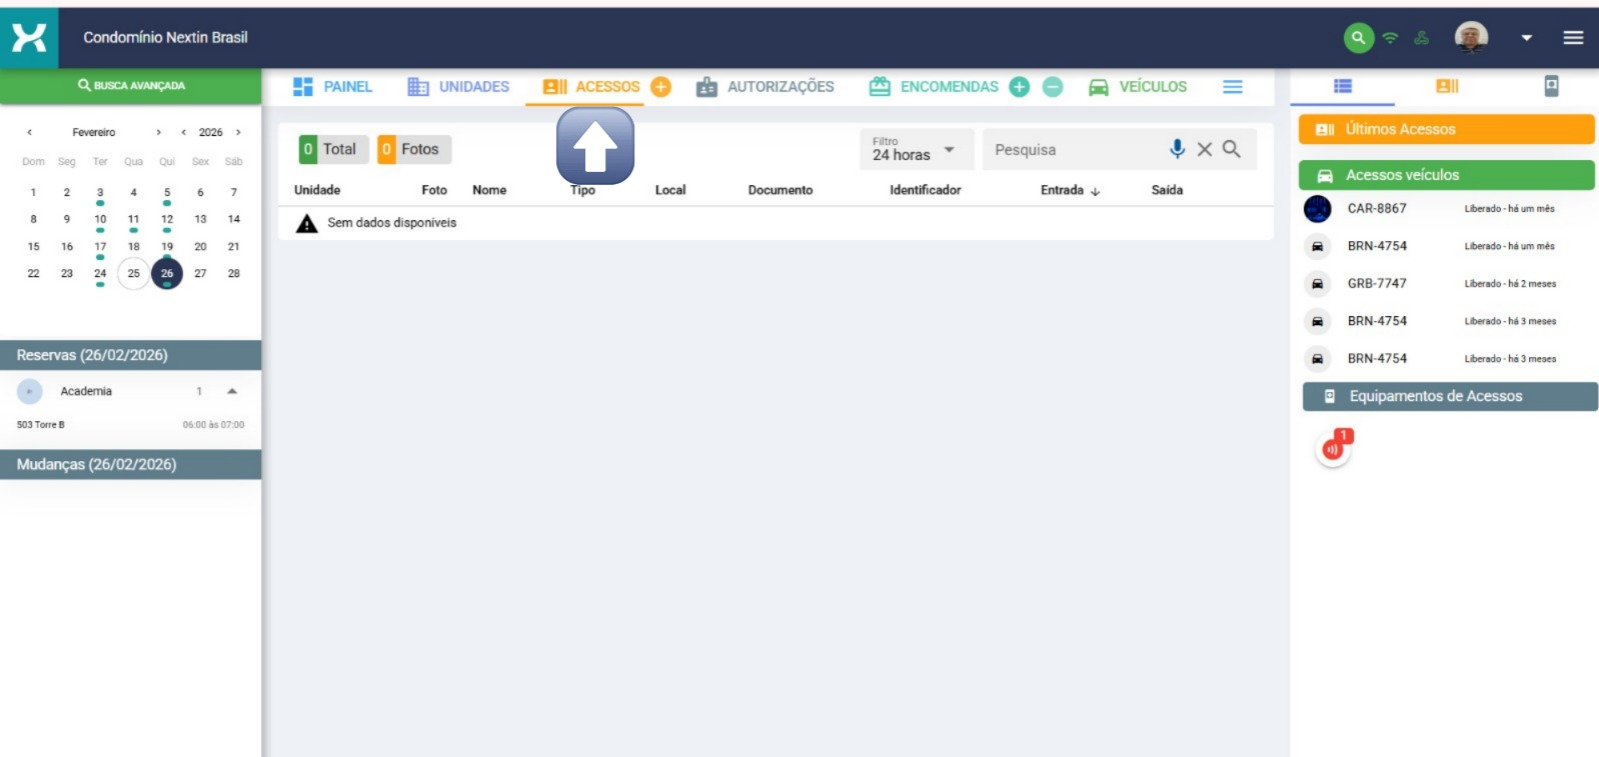Image resolution: width=1599 pixels, height=757 pixels.
Task: Open the user profile dropdown arrow
Action: [1526, 38]
